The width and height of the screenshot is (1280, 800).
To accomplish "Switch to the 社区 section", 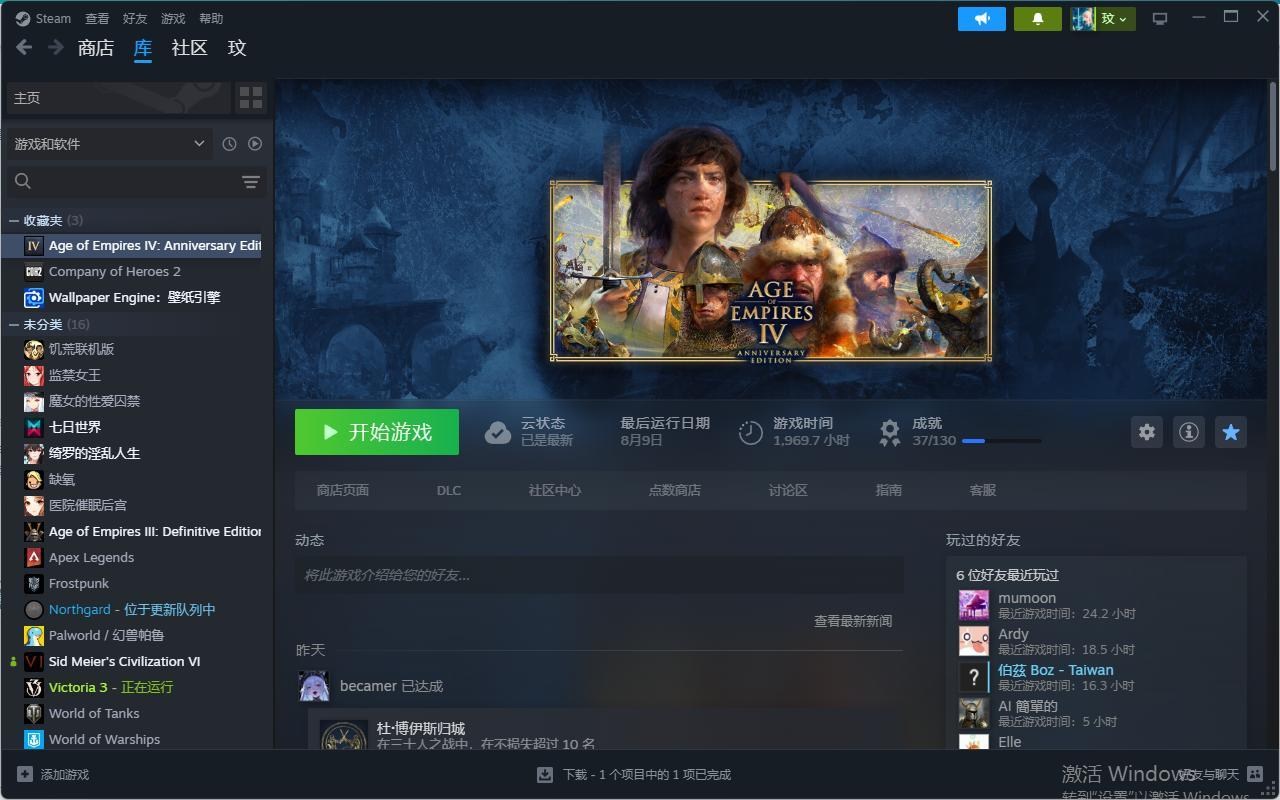I will point(189,48).
